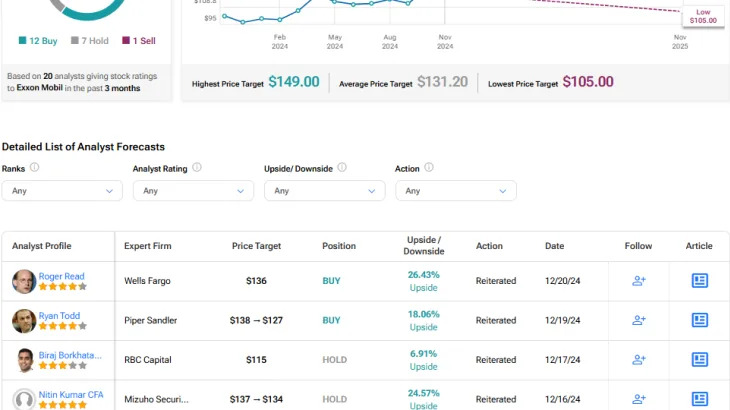Open article for Piper Sandler row
730x410 pixels.
coord(699,320)
